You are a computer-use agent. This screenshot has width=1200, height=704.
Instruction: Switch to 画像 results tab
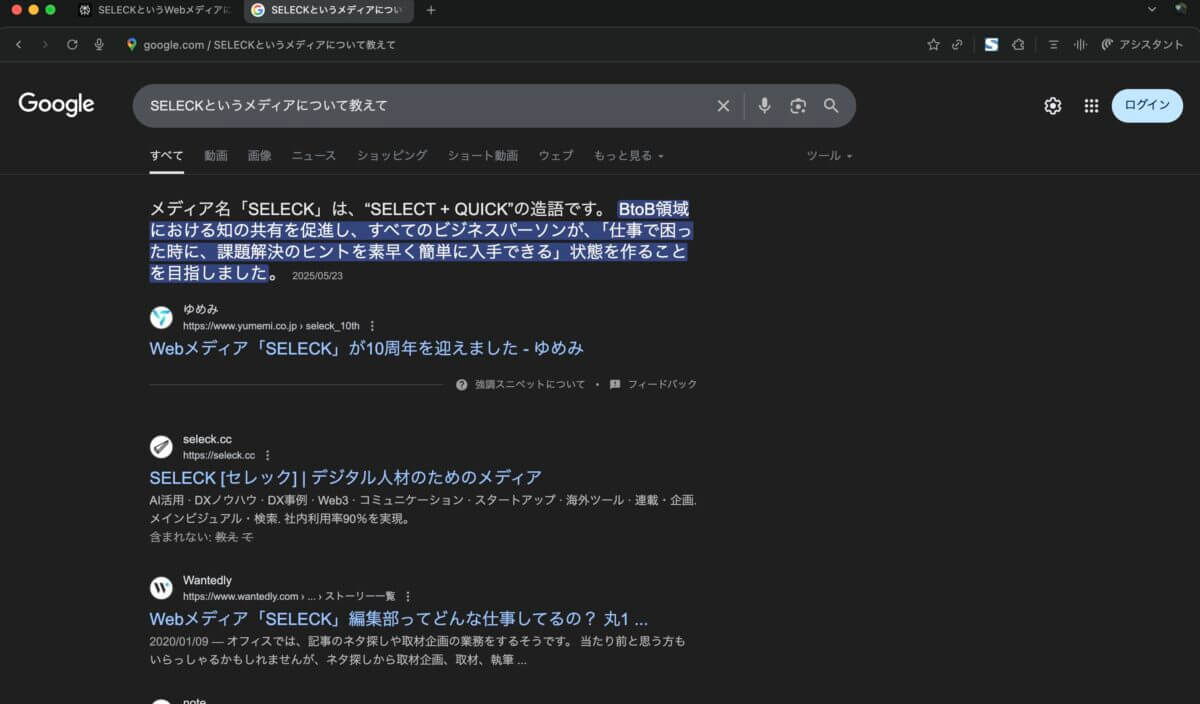(x=260, y=156)
